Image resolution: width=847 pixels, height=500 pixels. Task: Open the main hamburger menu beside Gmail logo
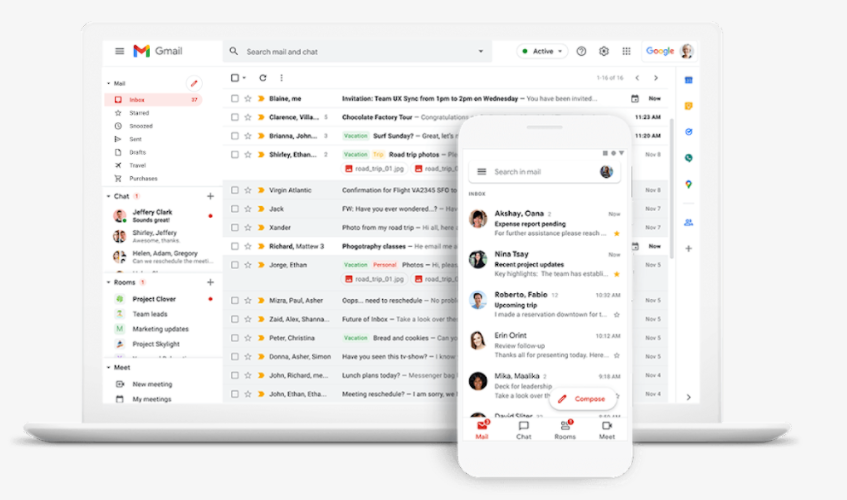click(119, 51)
